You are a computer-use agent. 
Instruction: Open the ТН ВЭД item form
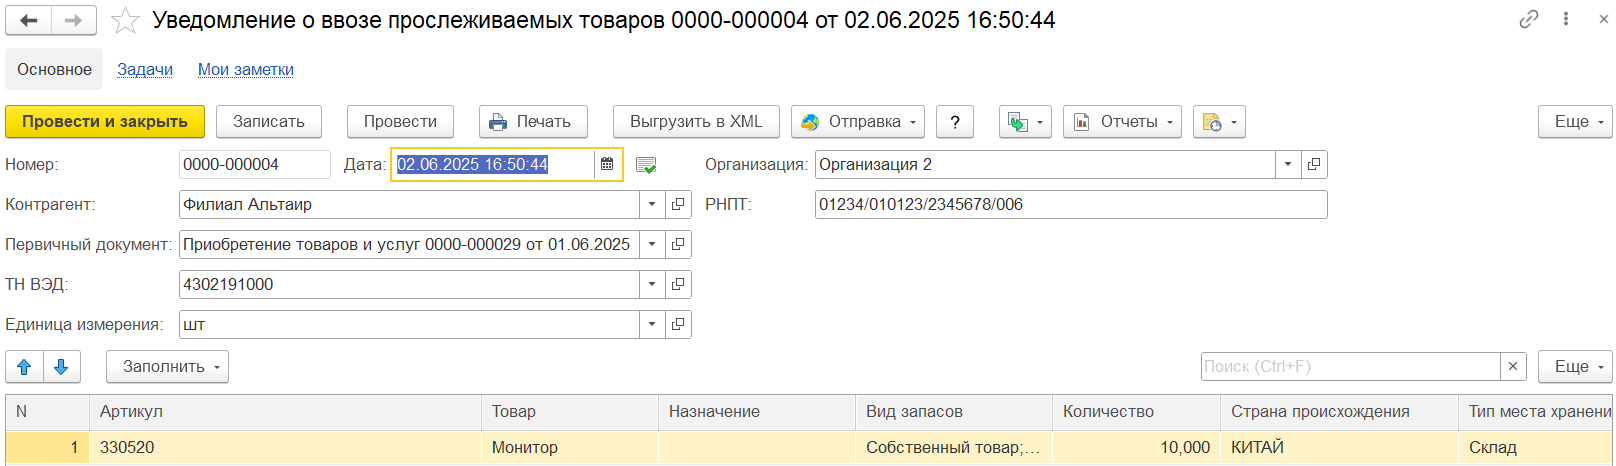click(x=678, y=284)
